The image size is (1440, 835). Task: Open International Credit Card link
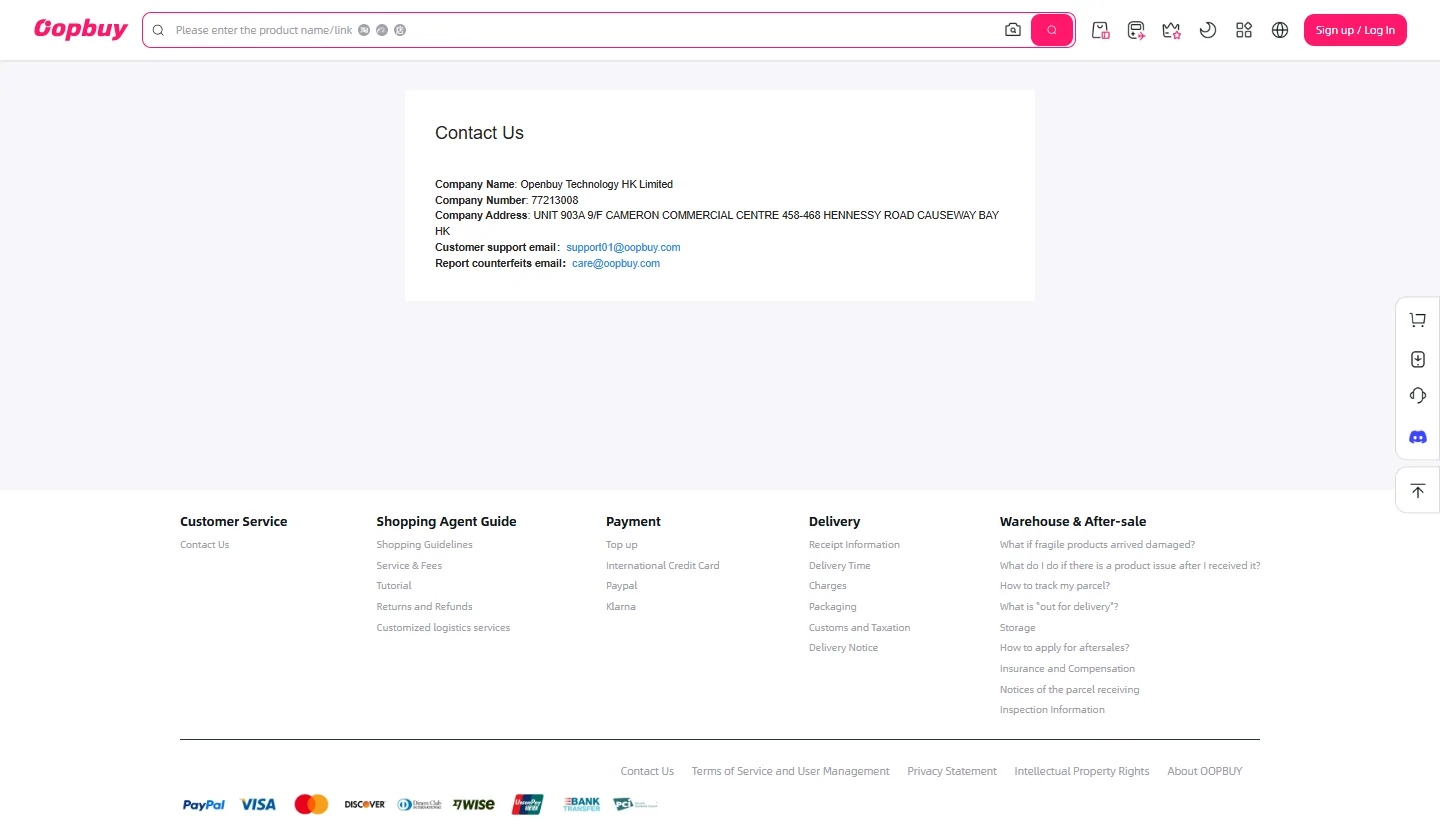coord(663,566)
